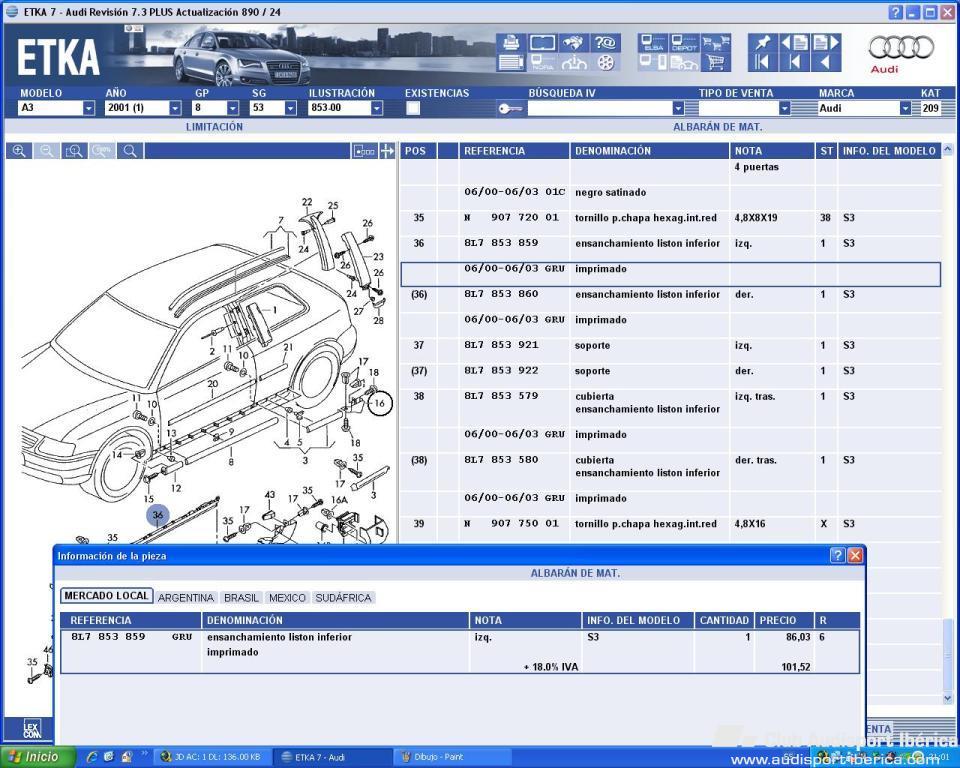The image size is (960, 768).
Task: Click the ELSA icon in the toolbar
Action: pos(655,43)
